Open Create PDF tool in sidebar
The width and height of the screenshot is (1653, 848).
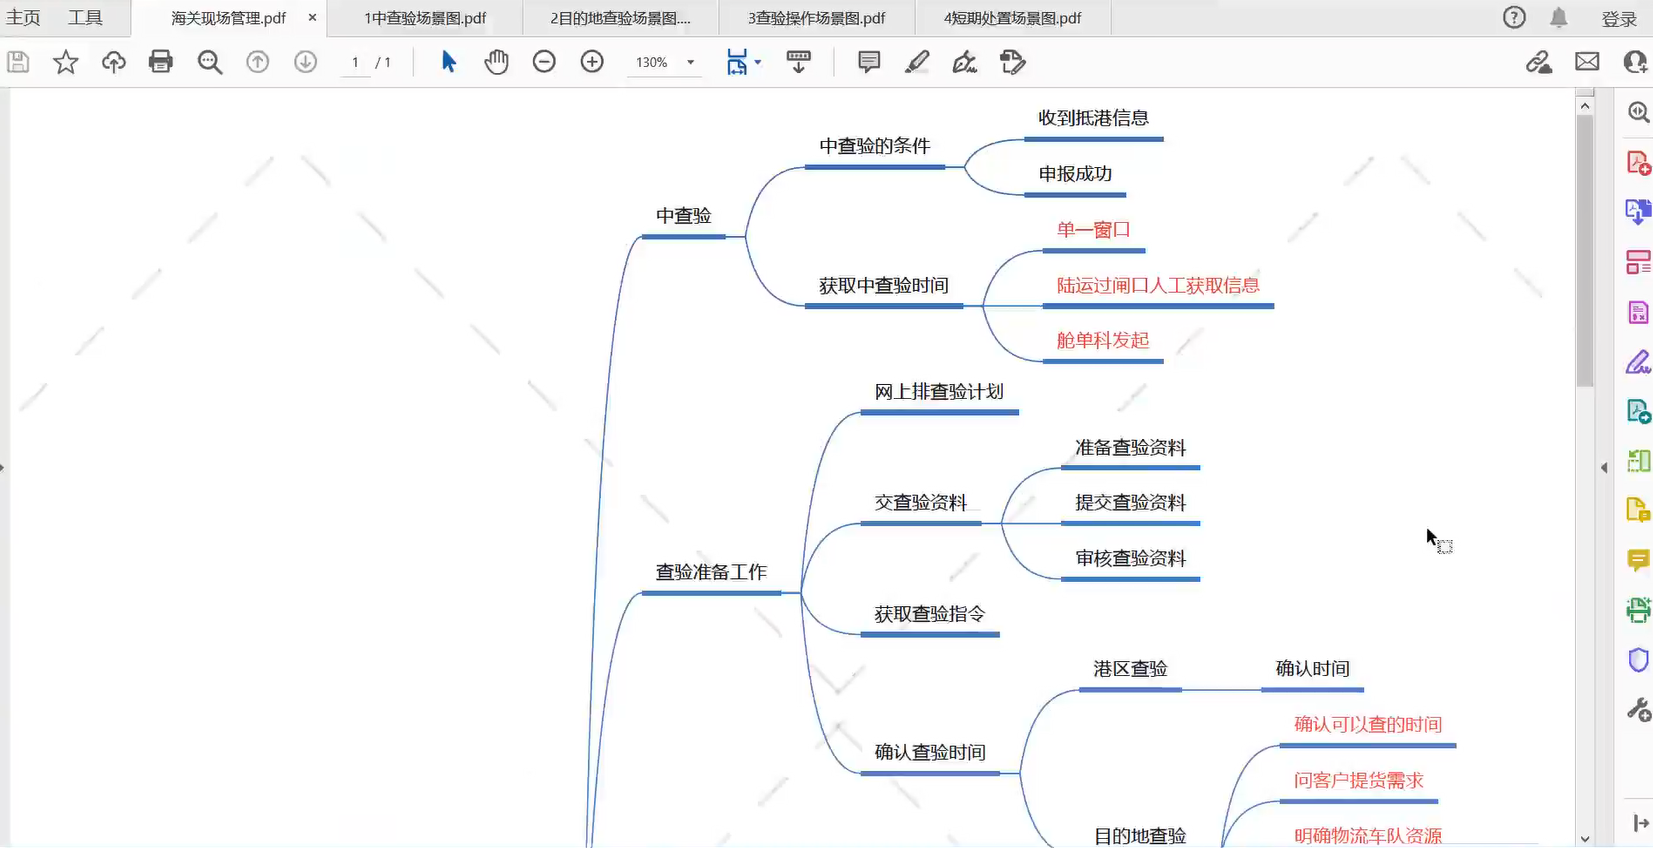pos(1638,162)
